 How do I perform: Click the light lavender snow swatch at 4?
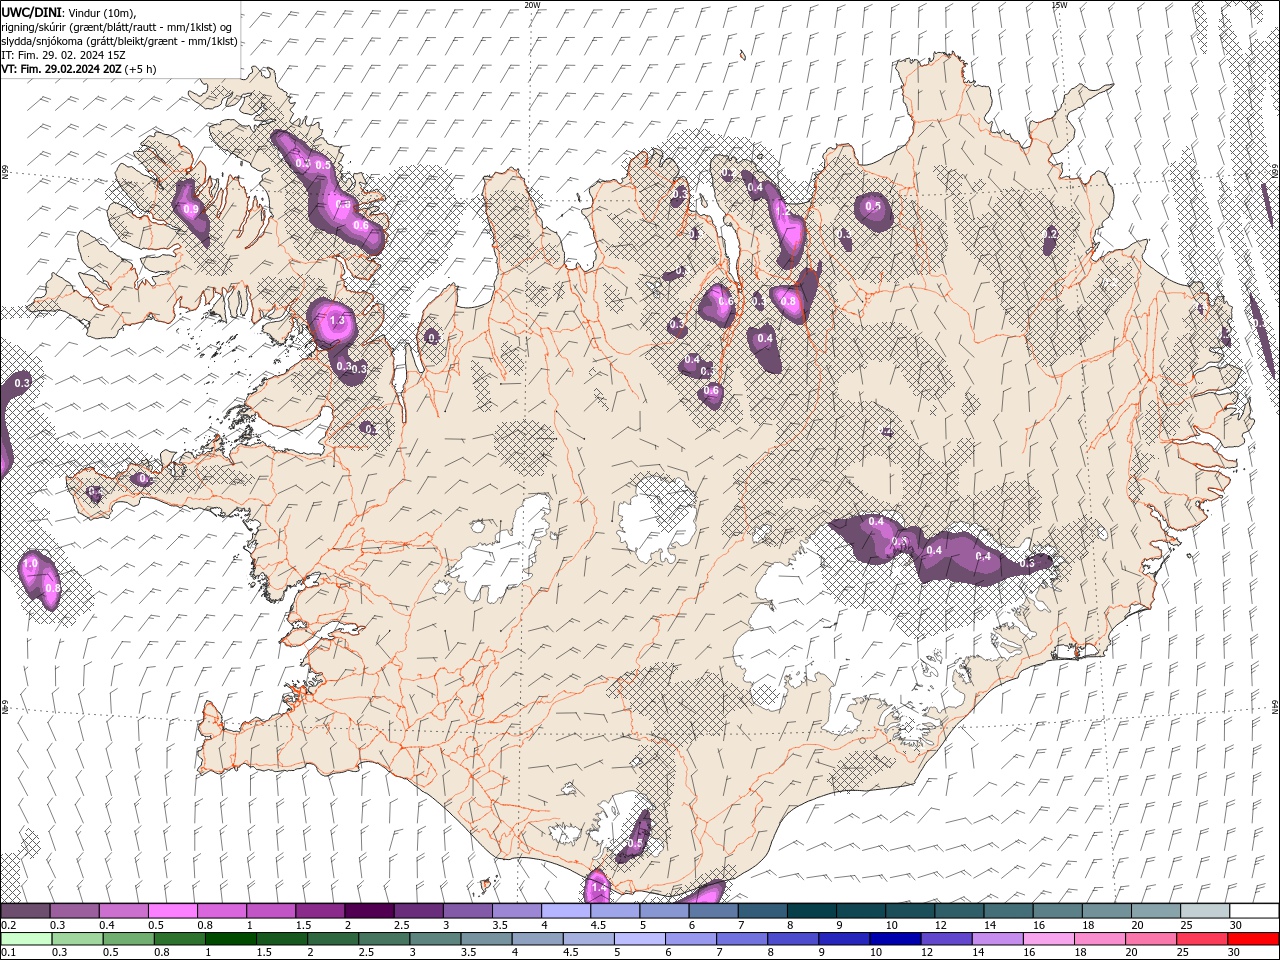point(566,911)
